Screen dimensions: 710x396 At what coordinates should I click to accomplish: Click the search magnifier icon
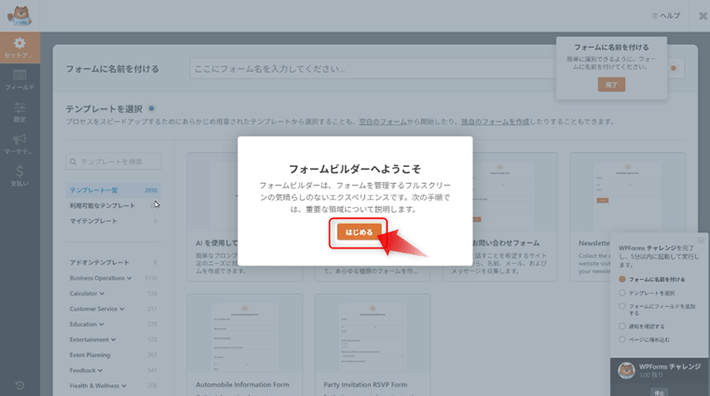pos(73,162)
